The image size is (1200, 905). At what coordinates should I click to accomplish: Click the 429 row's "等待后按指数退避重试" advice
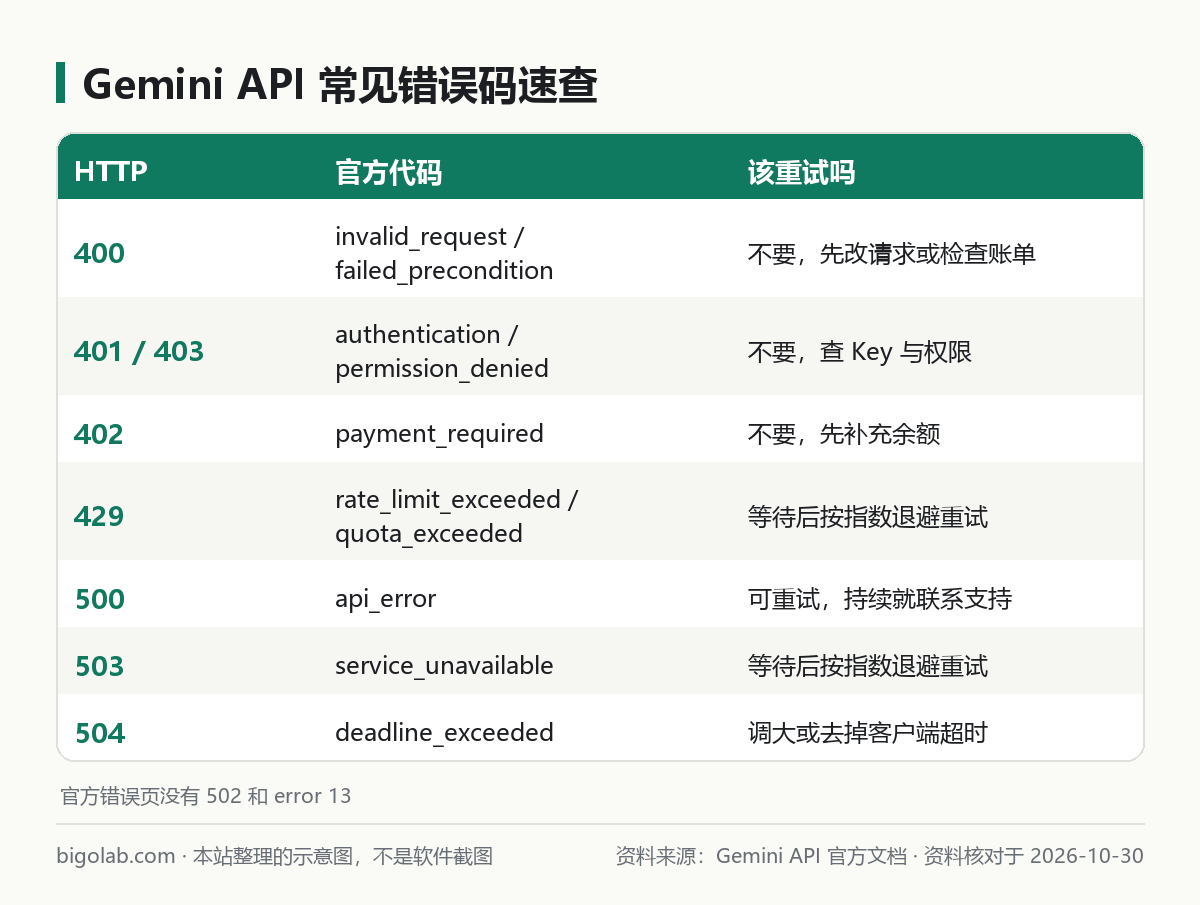pos(868,517)
